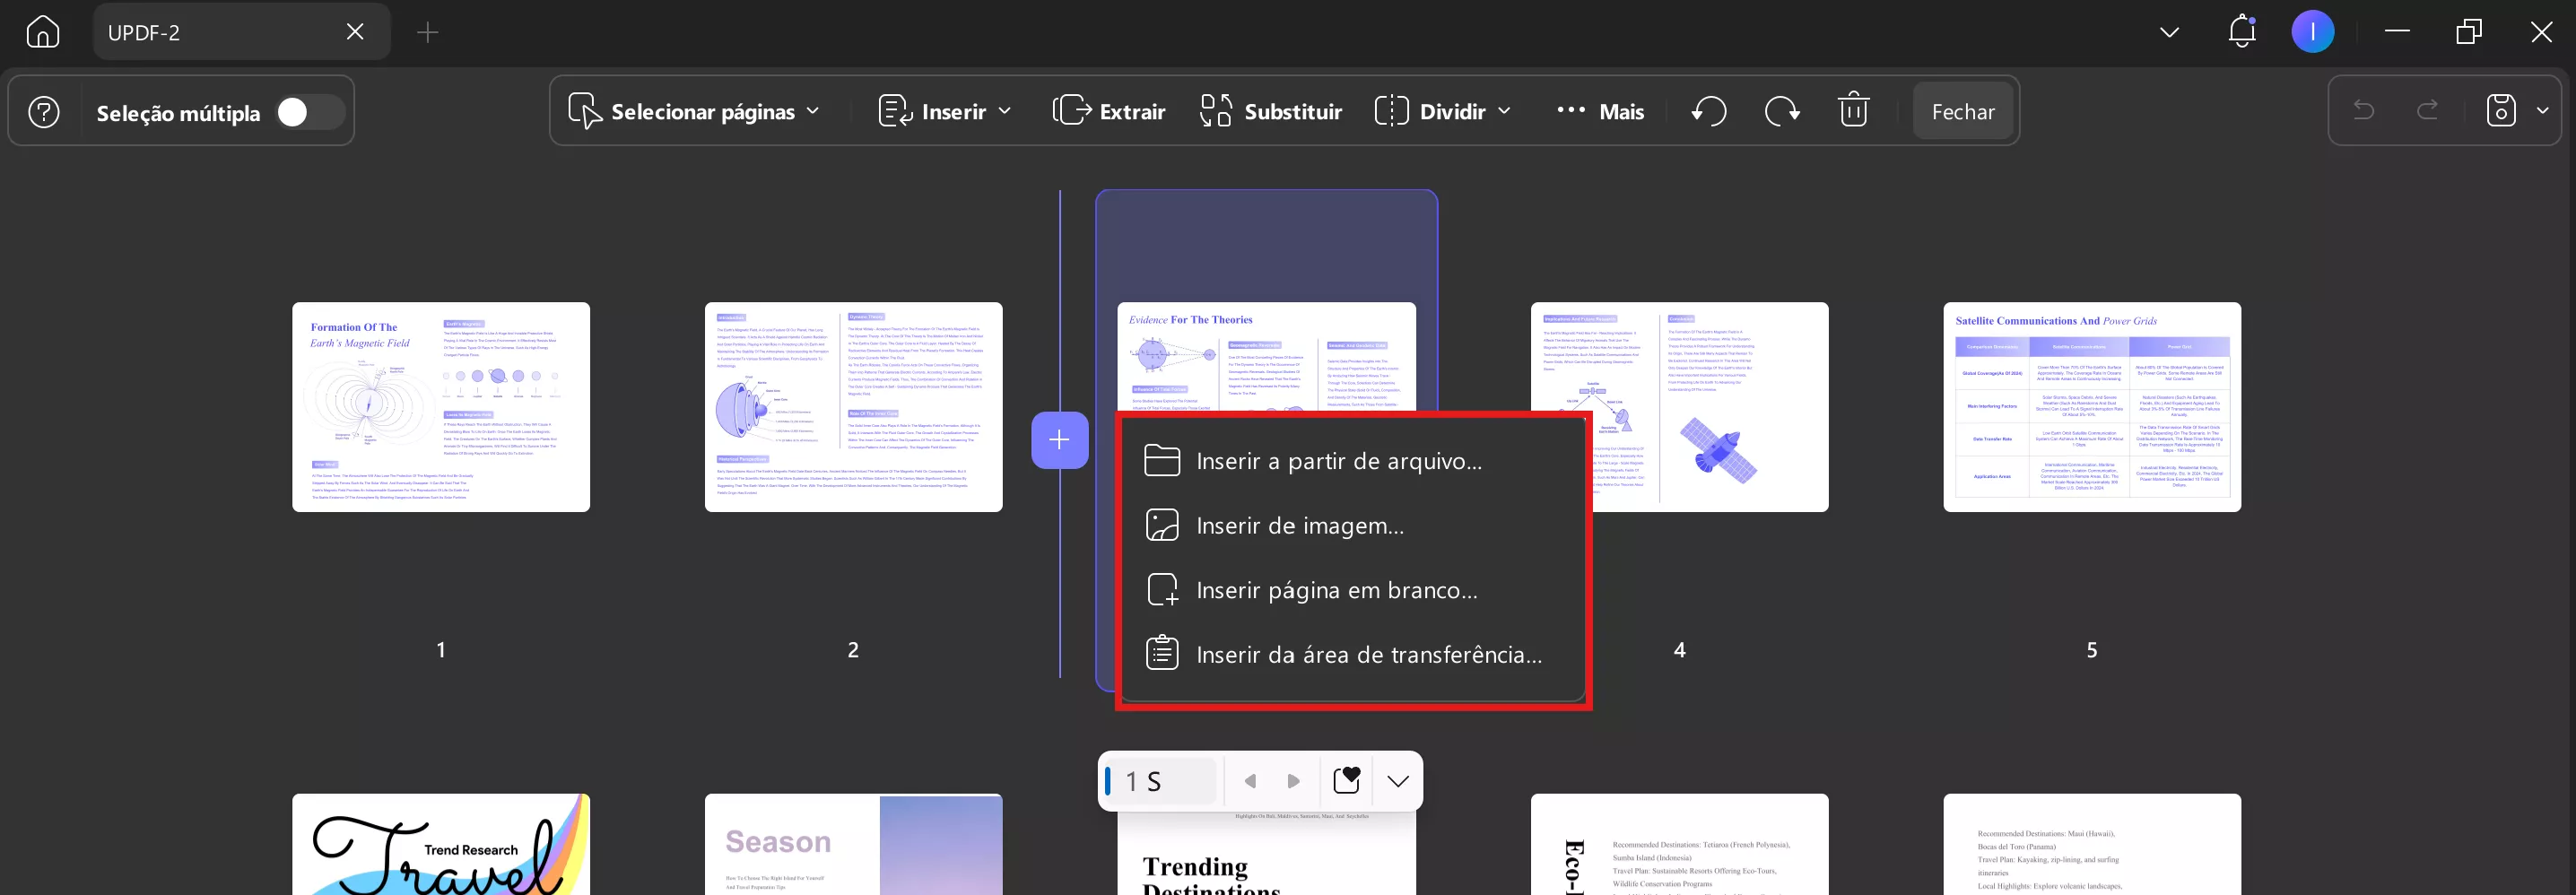Image resolution: width=2576 pixels, height=895 pixels.
Task: Open notifications via the bell icon
Action: 2241,31
